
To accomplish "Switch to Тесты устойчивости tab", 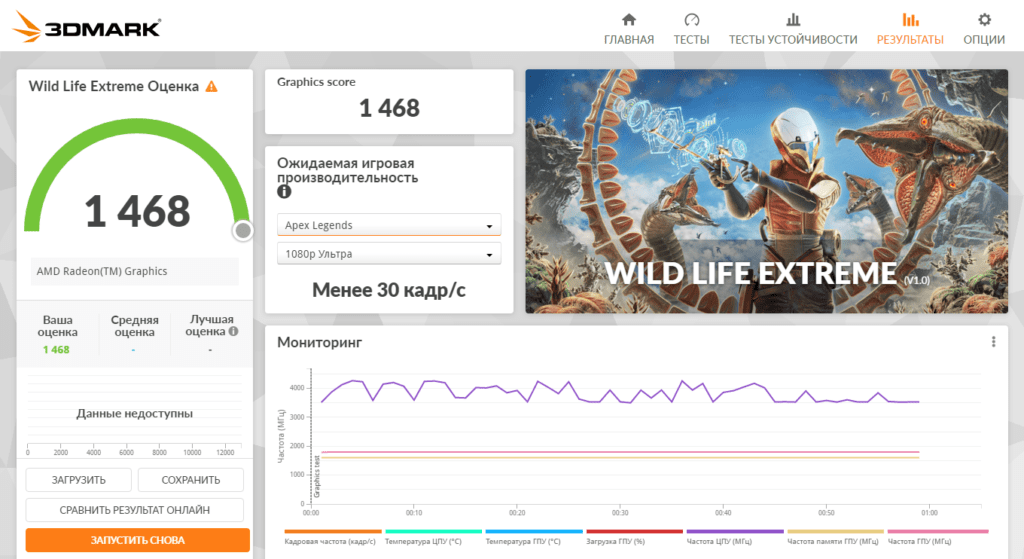I will coord(793,39).
